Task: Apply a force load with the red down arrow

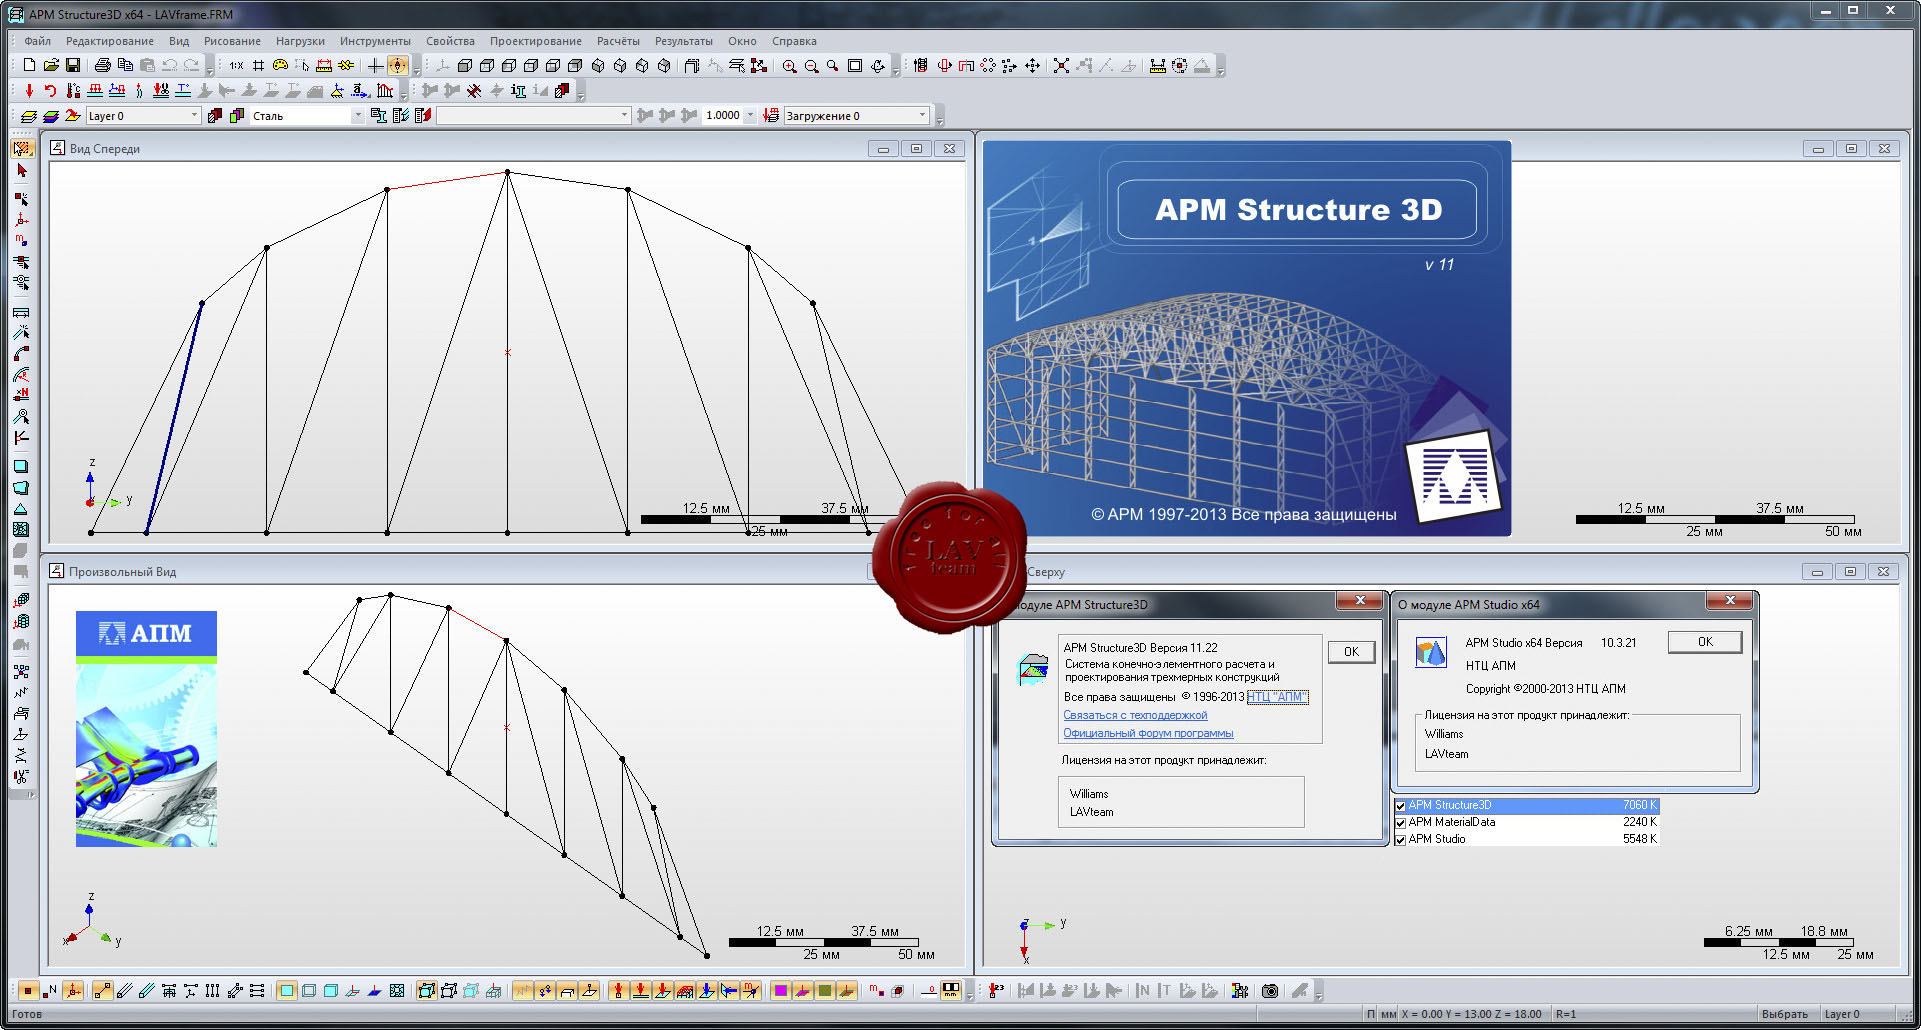Action: 29,91
